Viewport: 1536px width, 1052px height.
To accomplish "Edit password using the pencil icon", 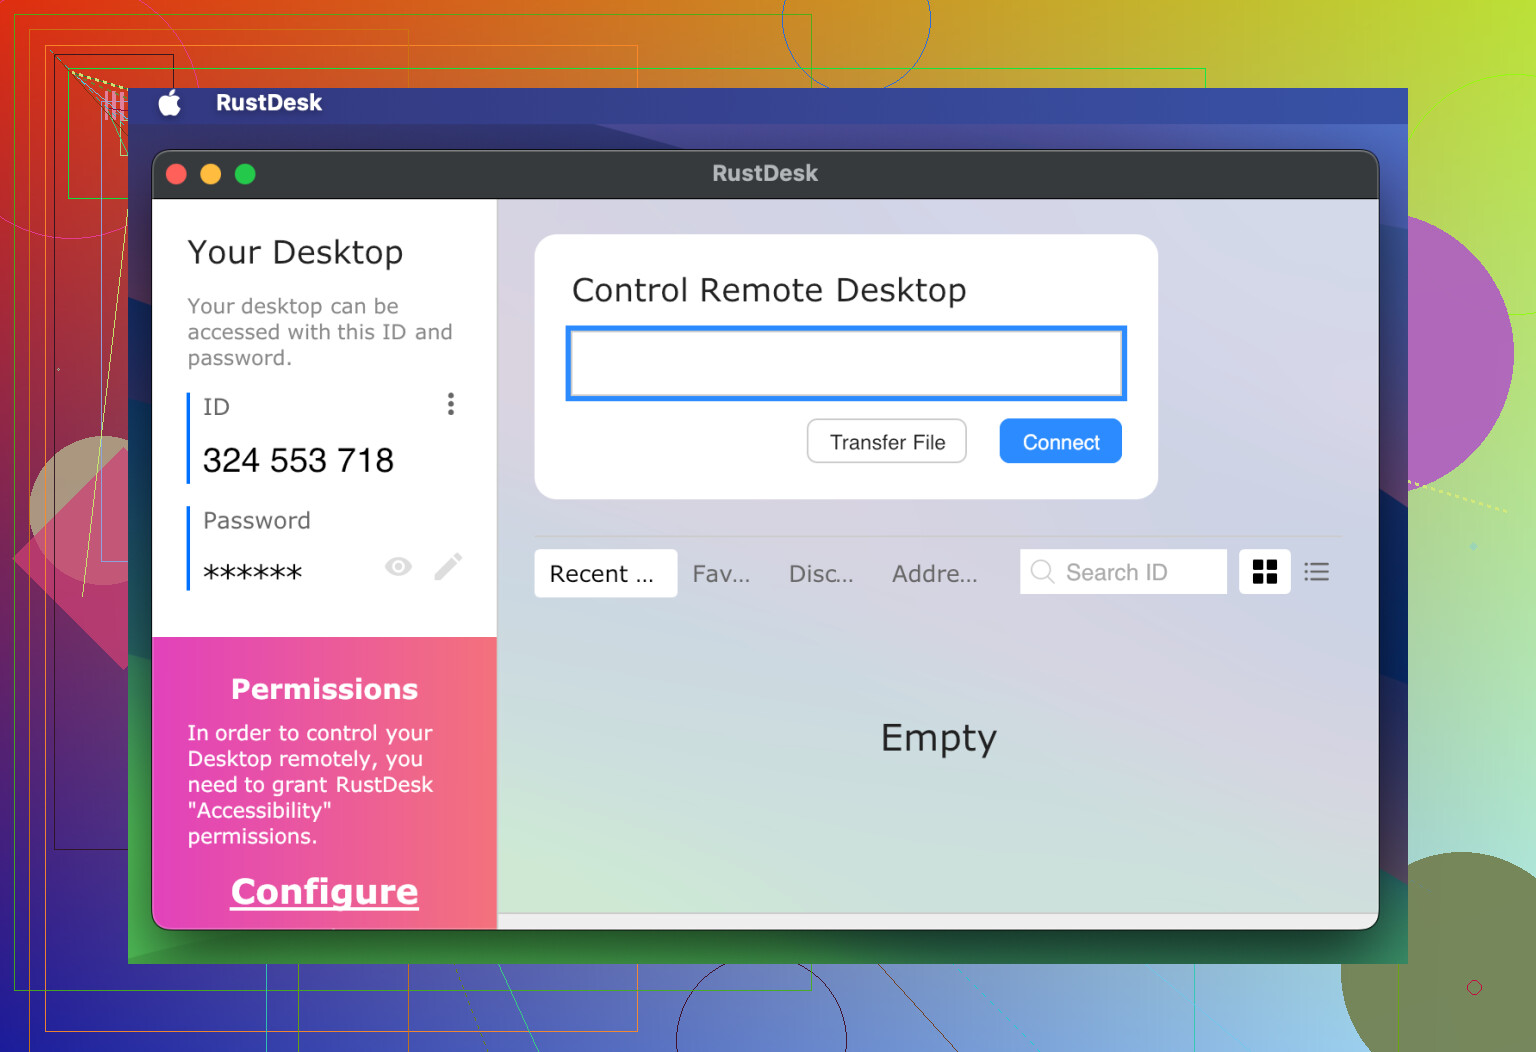I will [448, 567].
